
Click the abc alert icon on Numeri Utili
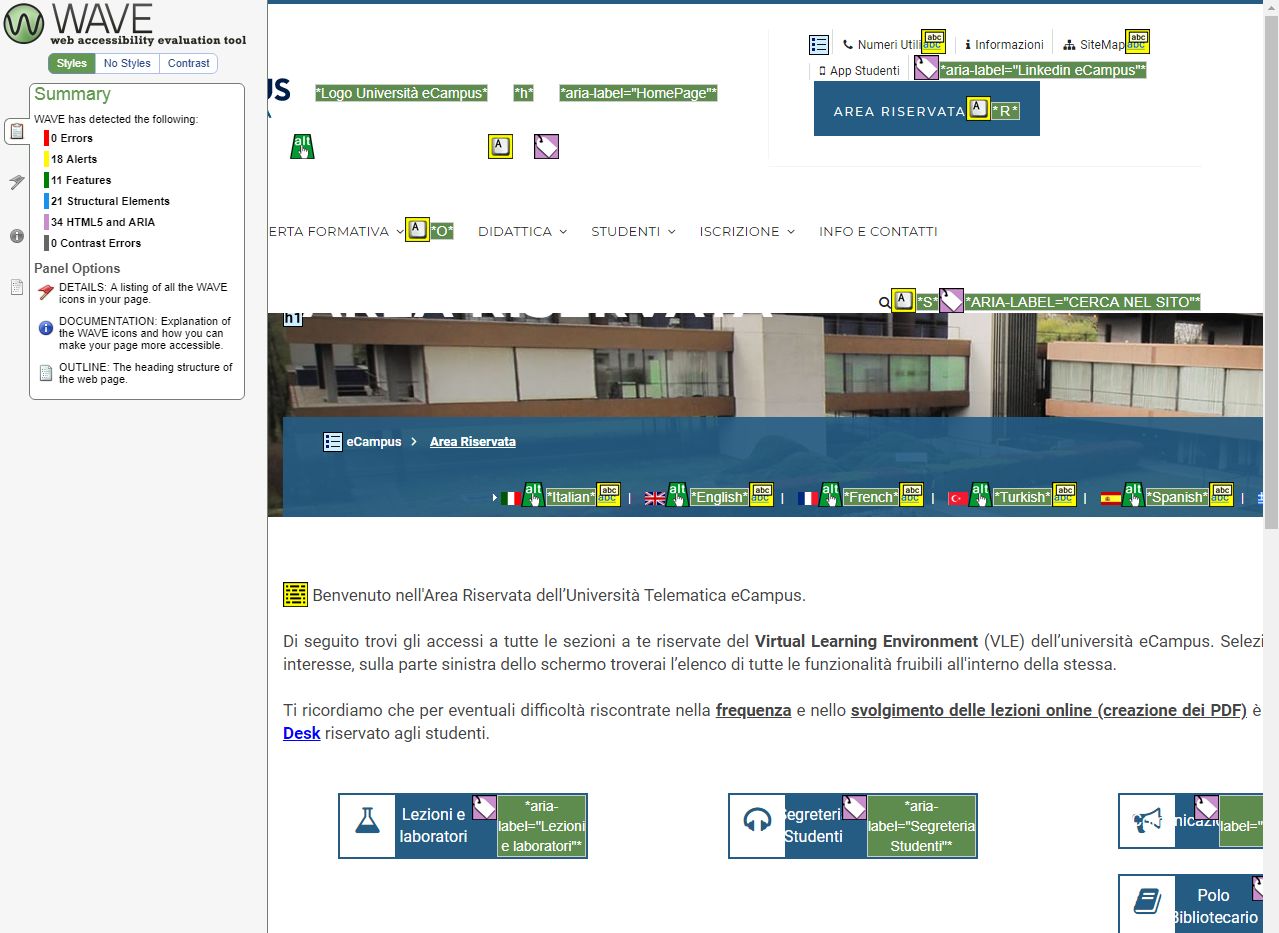pos(933,42)
